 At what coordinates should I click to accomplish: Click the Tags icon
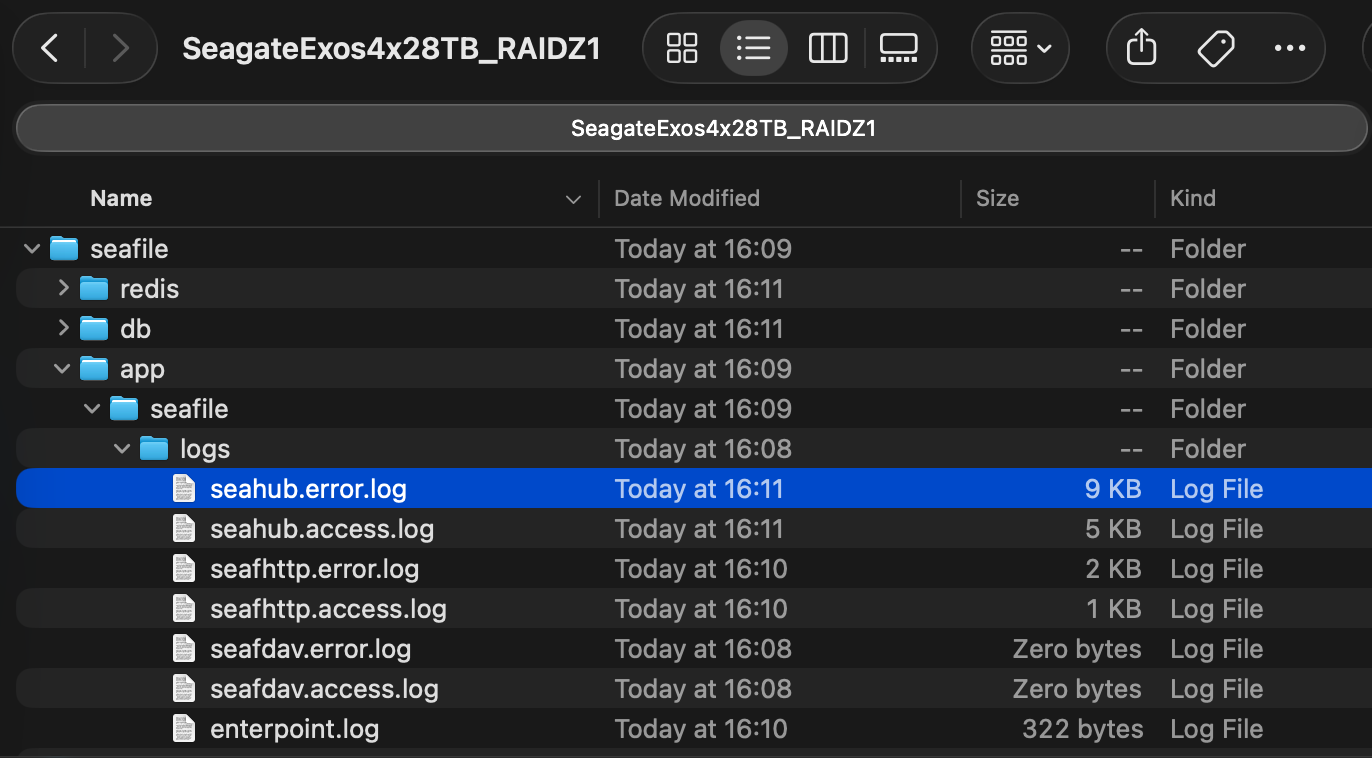click(x=1215, y=48)
